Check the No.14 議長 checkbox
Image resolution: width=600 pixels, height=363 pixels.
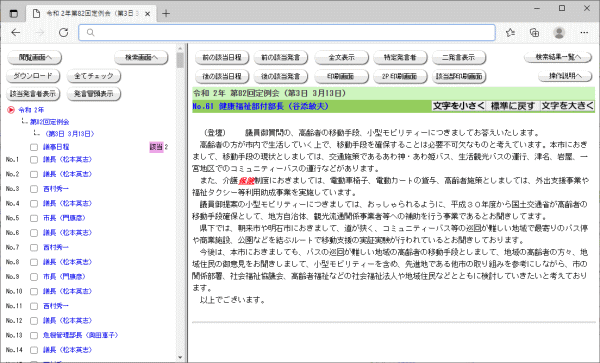coord(34,350)
